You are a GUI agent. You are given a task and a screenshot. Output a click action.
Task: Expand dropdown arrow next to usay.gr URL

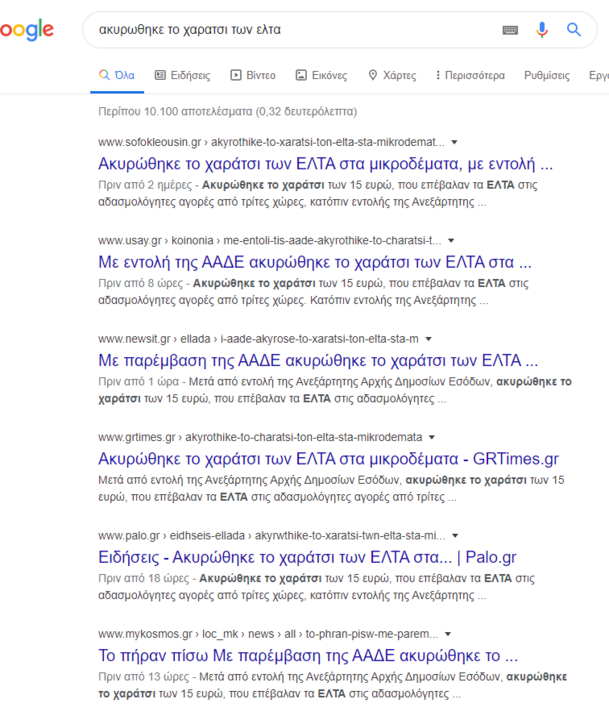pyautogui.click(x=451, y=241)
